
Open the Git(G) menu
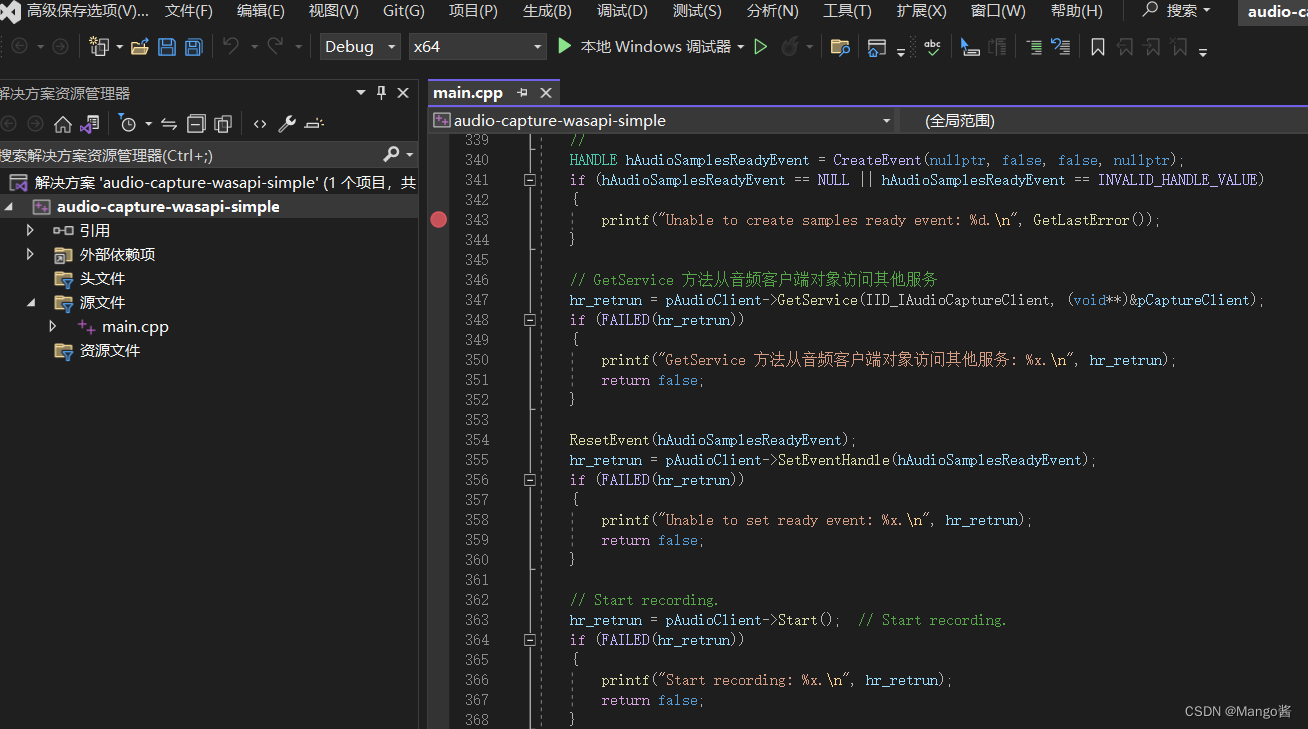[404, 11]
